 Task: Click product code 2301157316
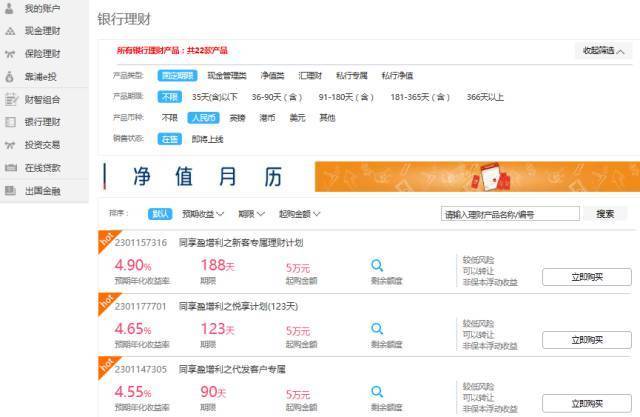coord(141,243)
